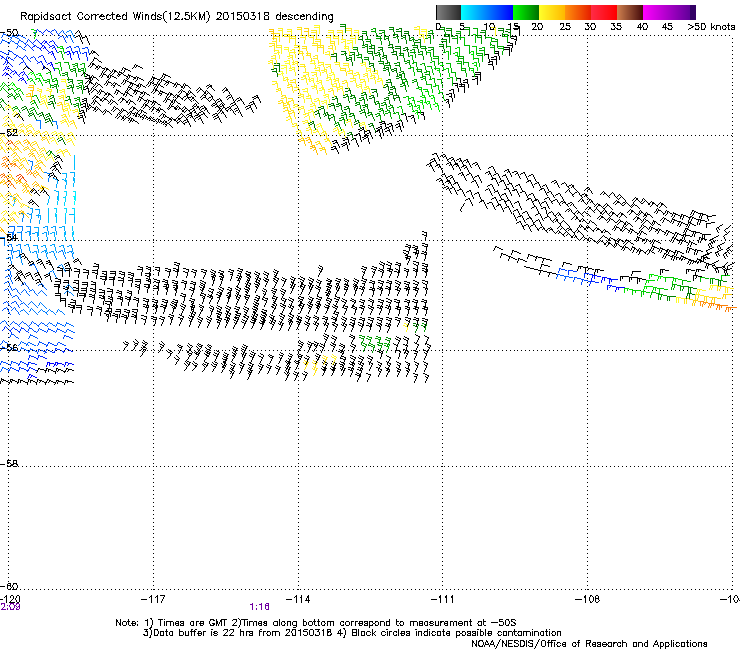Click the note 'Times are GMT'

point(193,623)
